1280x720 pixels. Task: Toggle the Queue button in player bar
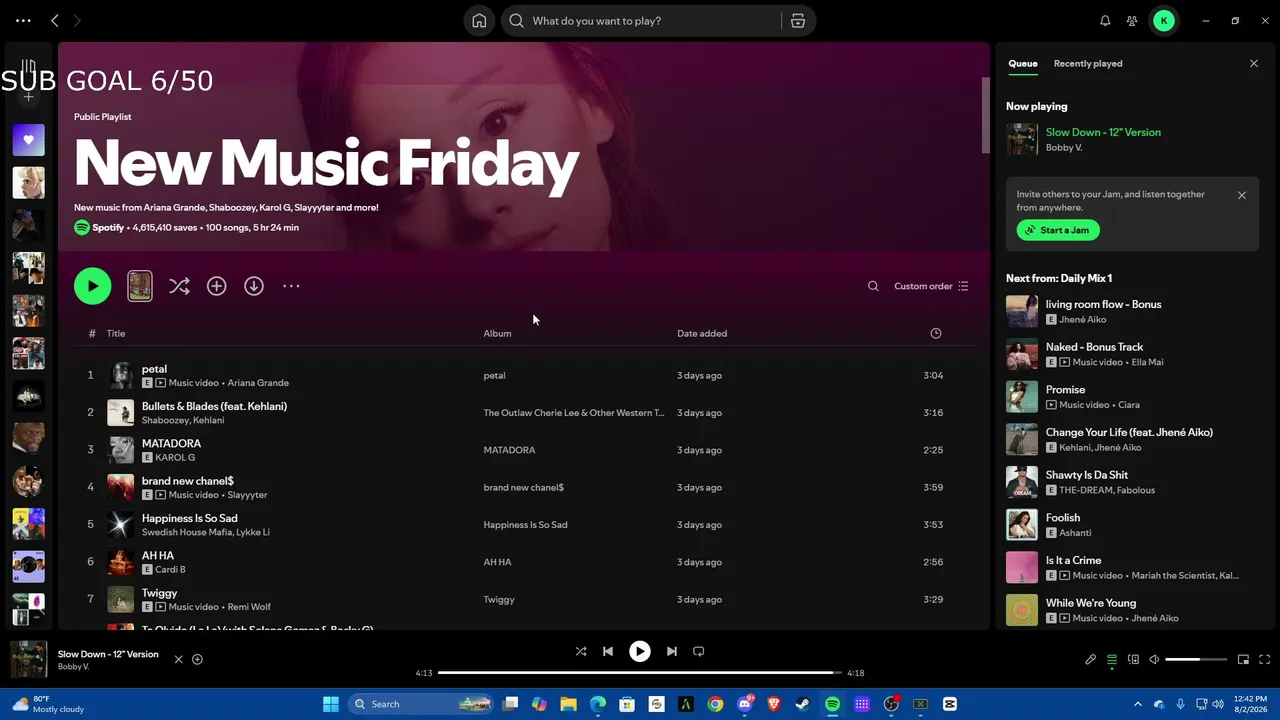pyautogui.click(x=1112, y=660)
